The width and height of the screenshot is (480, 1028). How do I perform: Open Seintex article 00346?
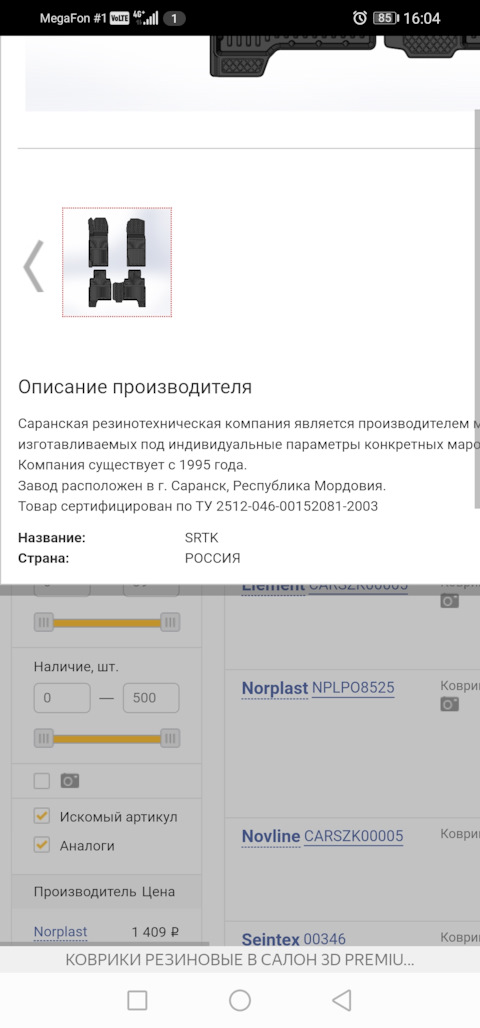(x=325, y=939)
